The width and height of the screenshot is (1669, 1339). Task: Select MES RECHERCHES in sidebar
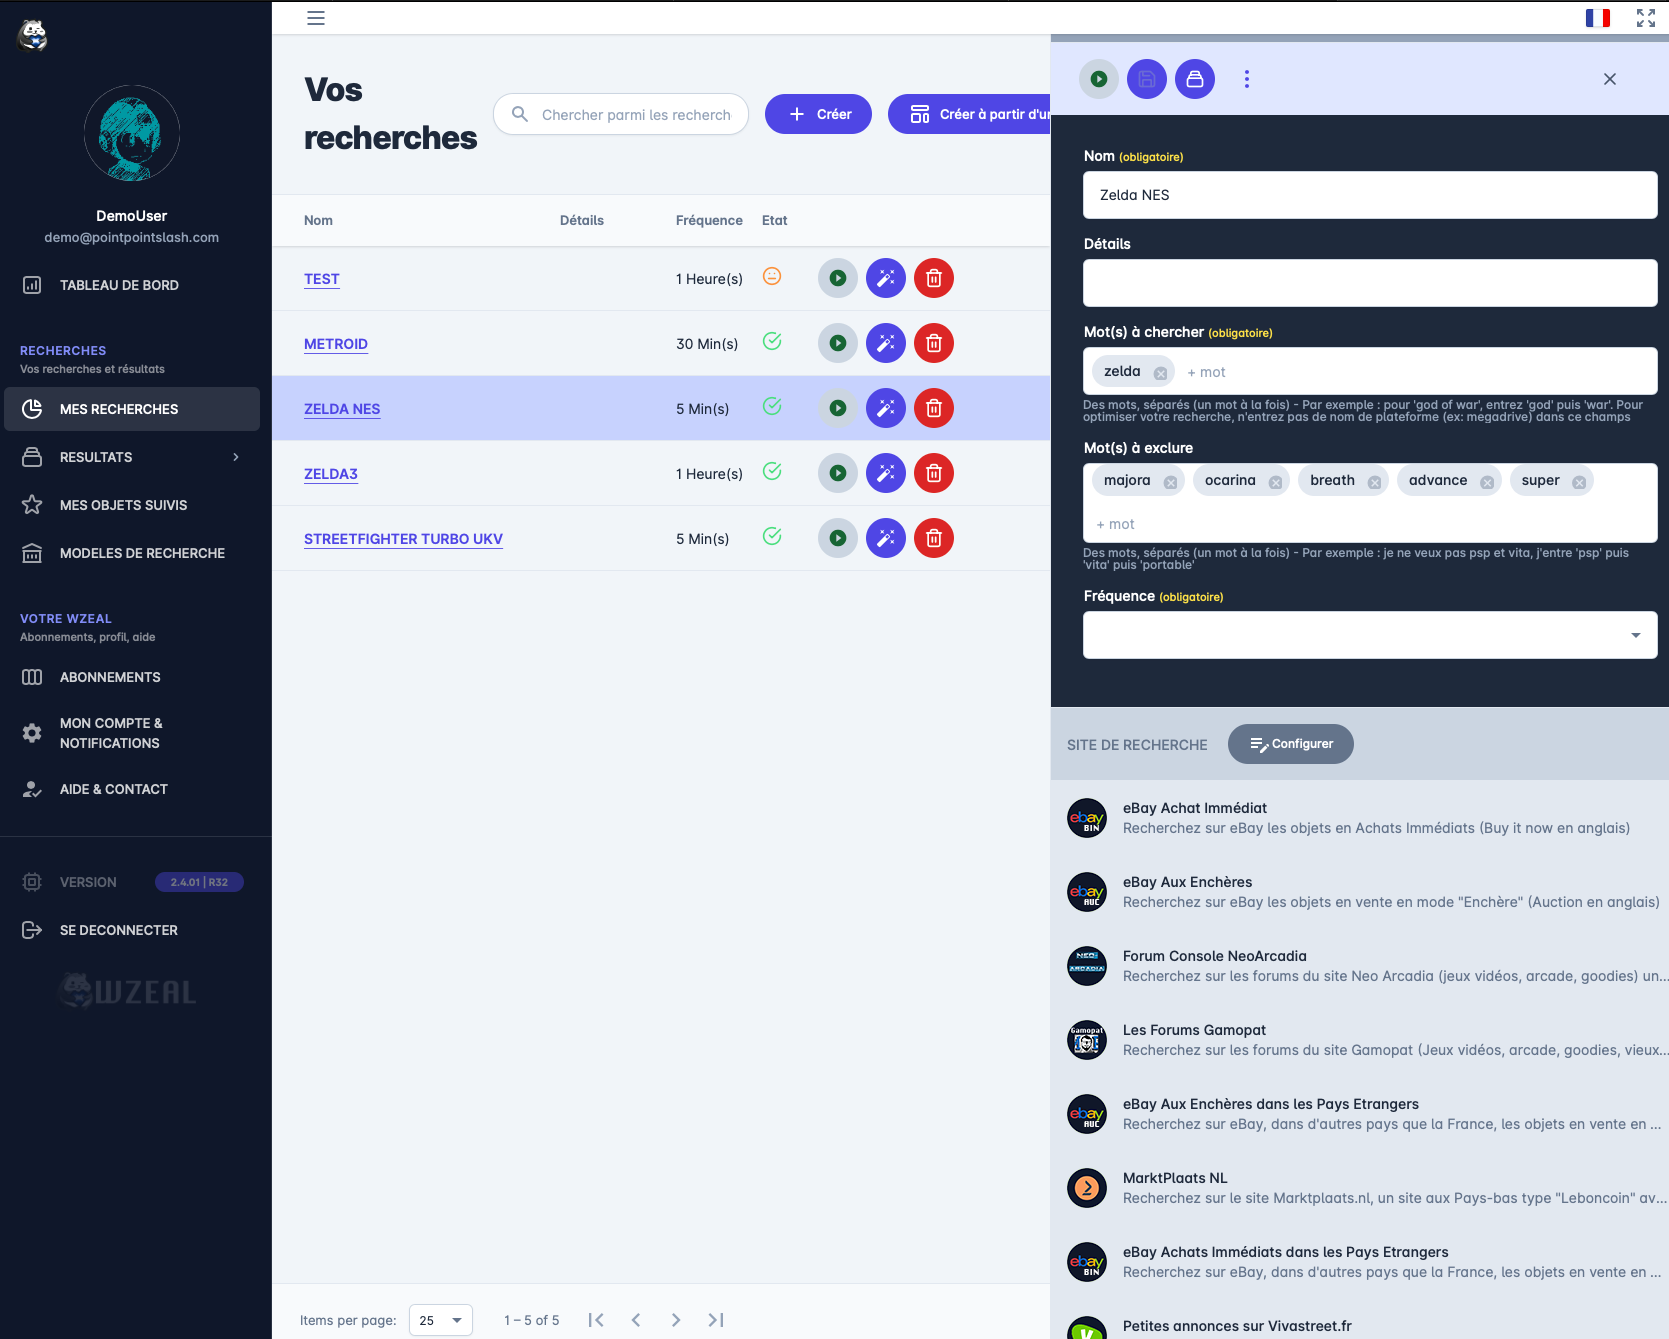131,409
